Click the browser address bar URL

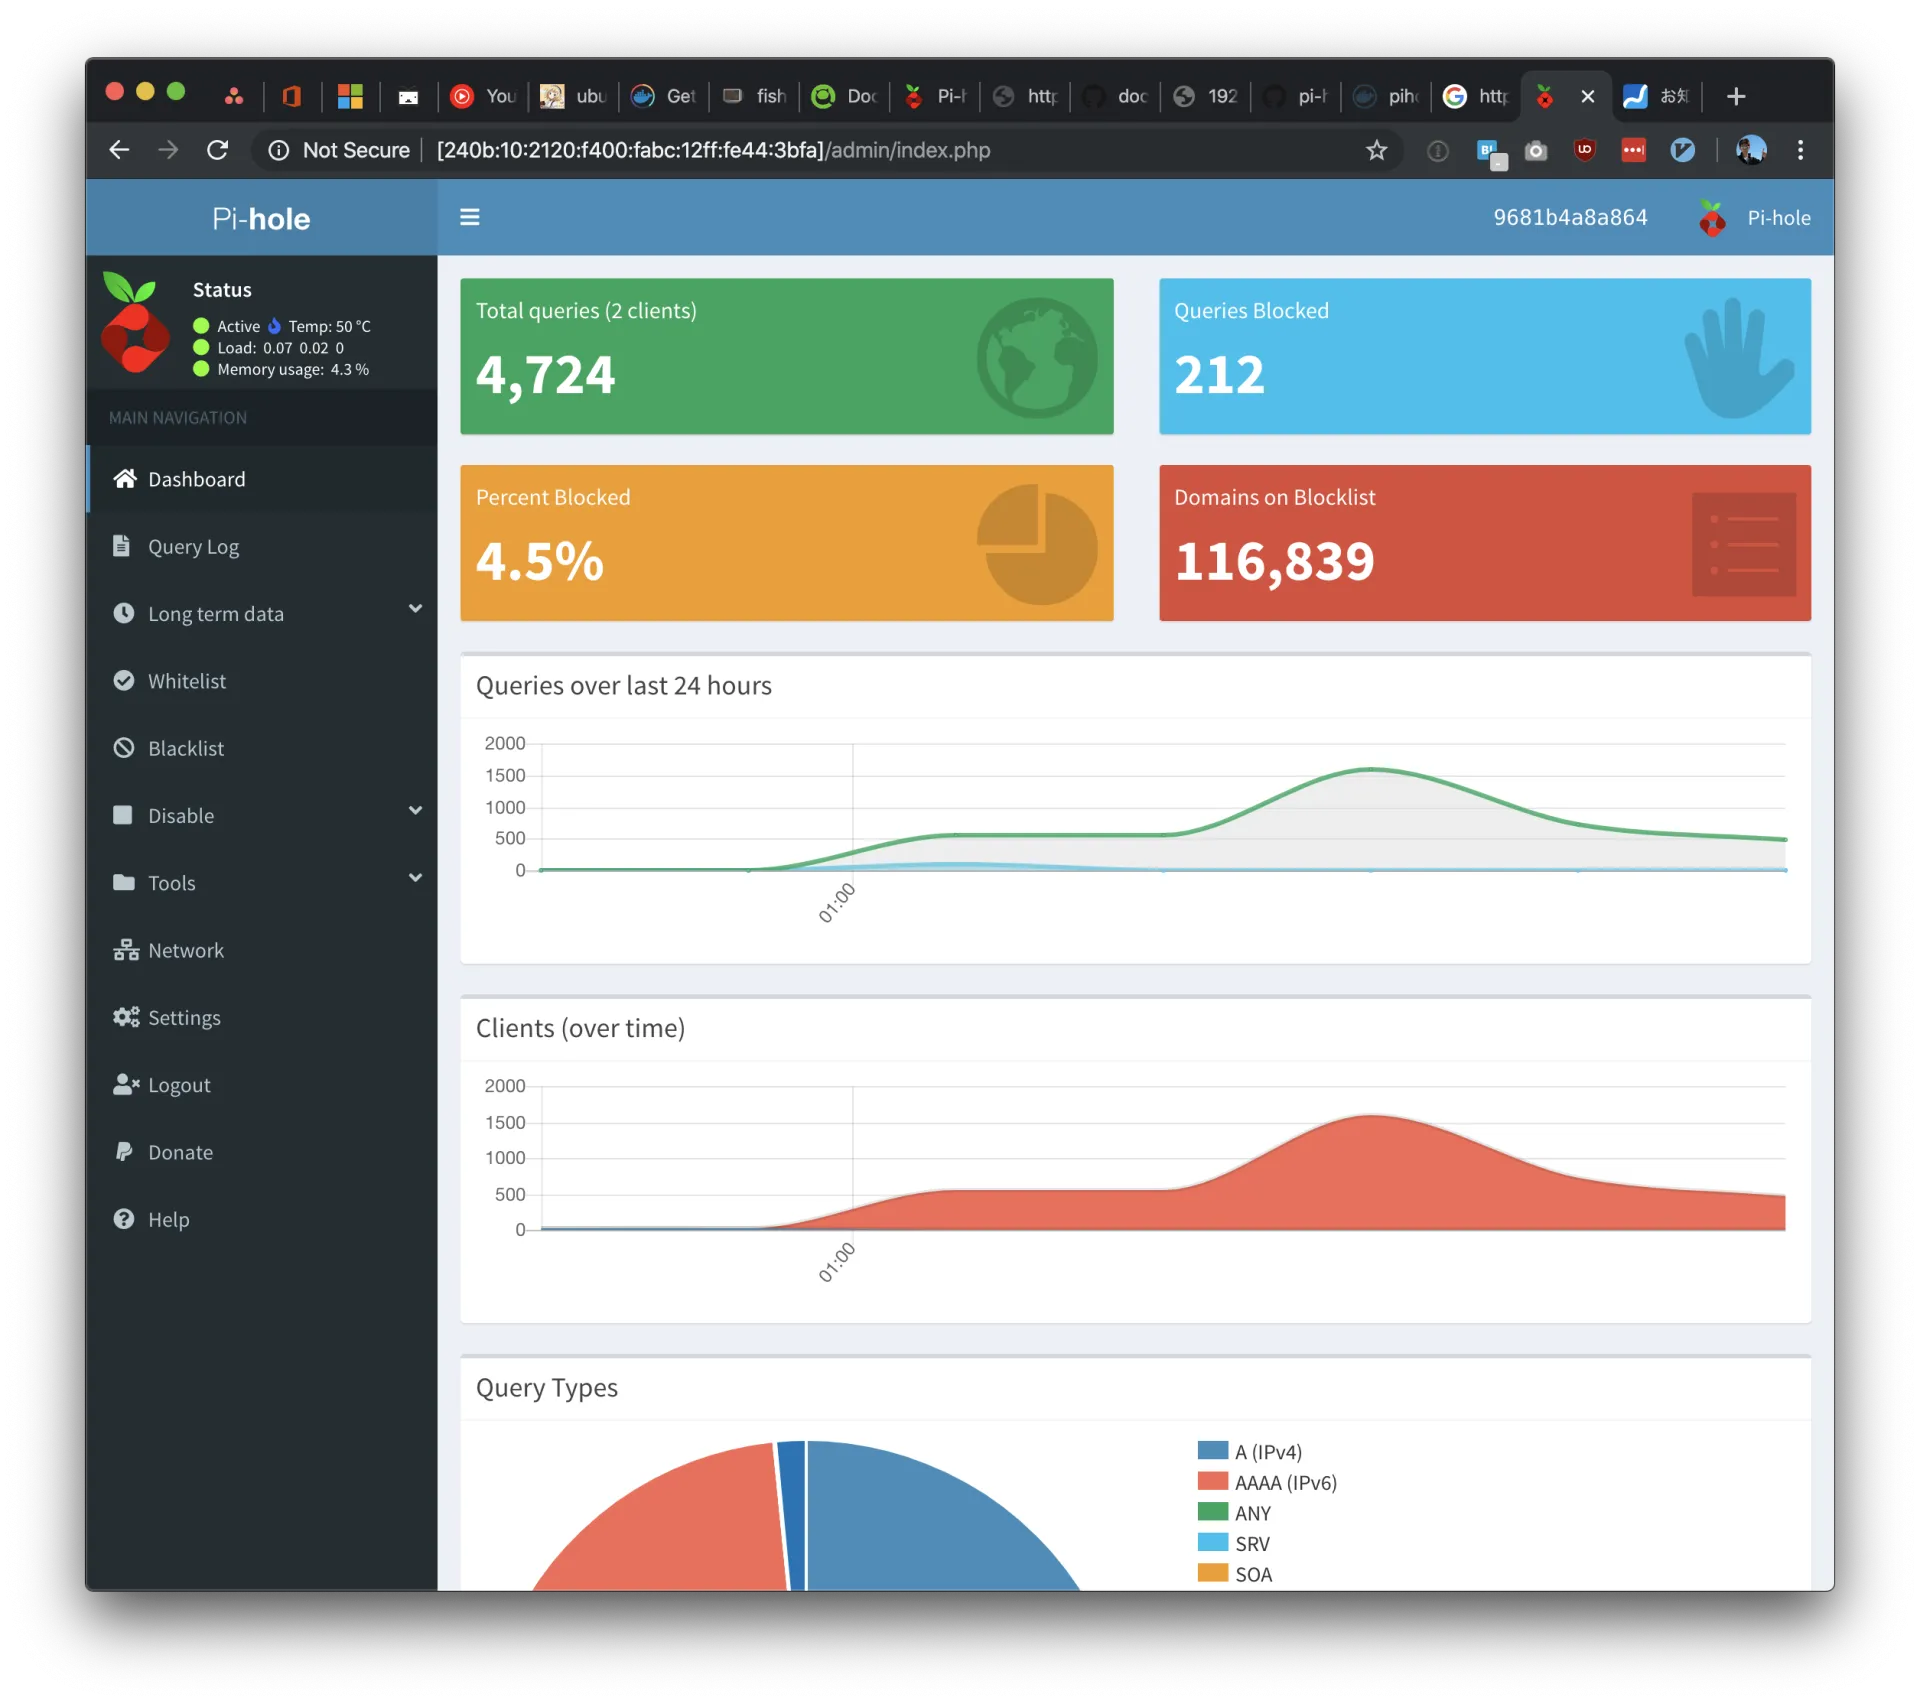pyautogui.click(x=713, y=150)
